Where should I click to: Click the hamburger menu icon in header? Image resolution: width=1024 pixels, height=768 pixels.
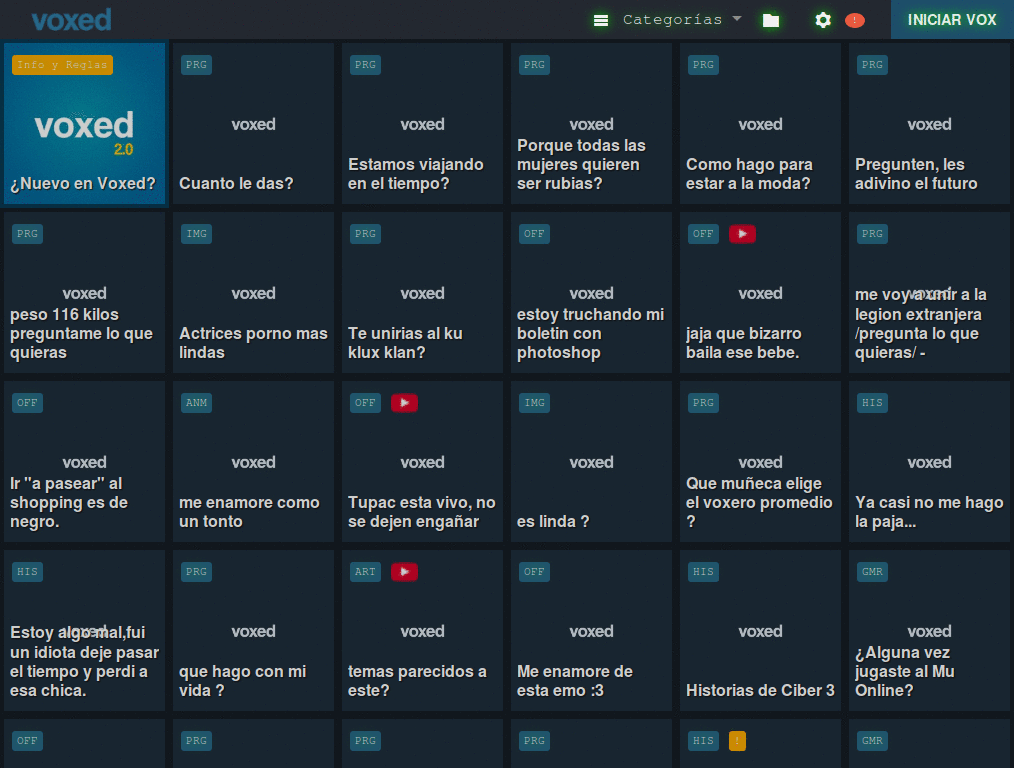[600, 20]
